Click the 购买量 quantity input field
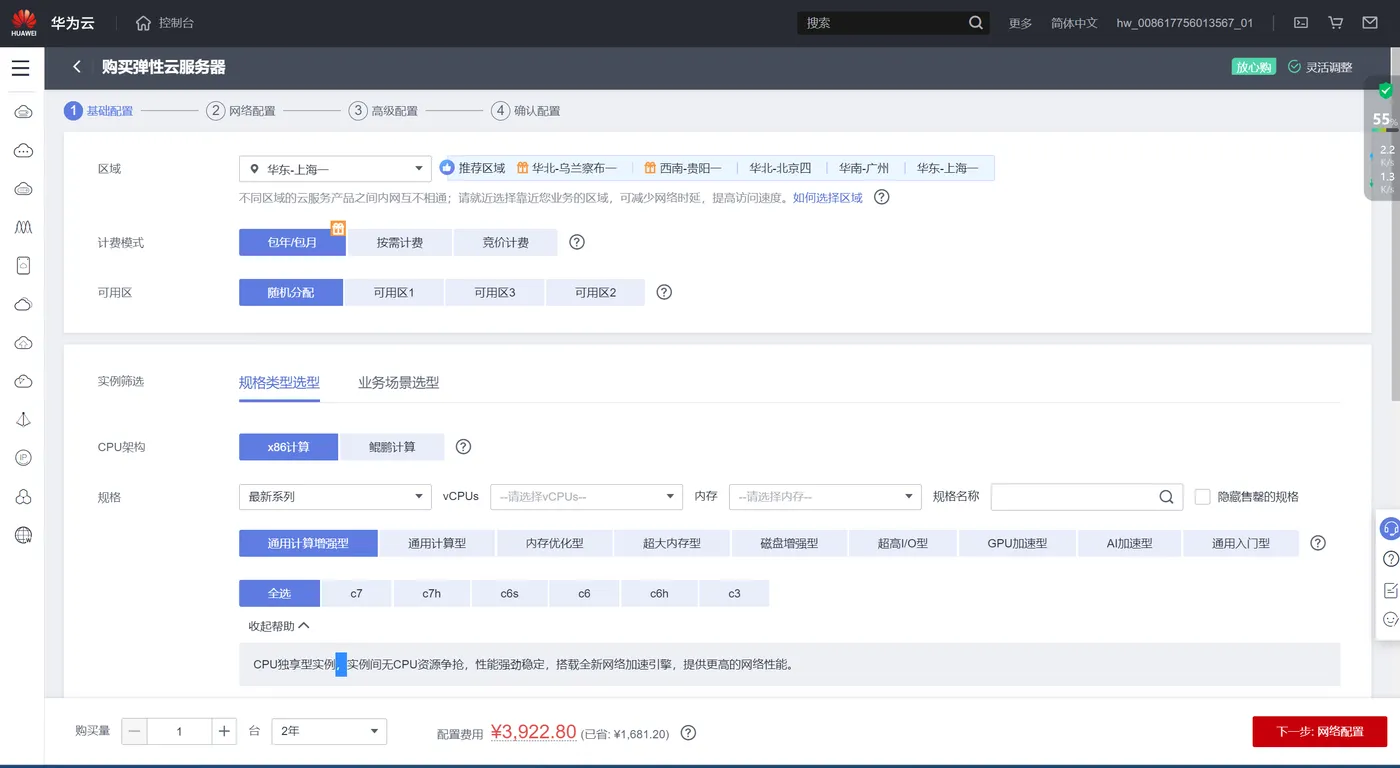Image resolution: width=1400 pixels, height=768 pixels. tap(179, 731)
